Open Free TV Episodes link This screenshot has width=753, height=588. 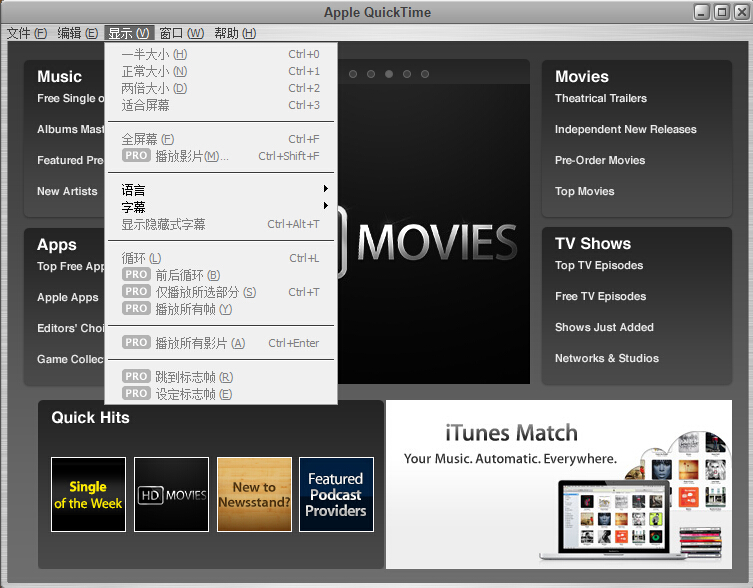click(x=600, y=296)
